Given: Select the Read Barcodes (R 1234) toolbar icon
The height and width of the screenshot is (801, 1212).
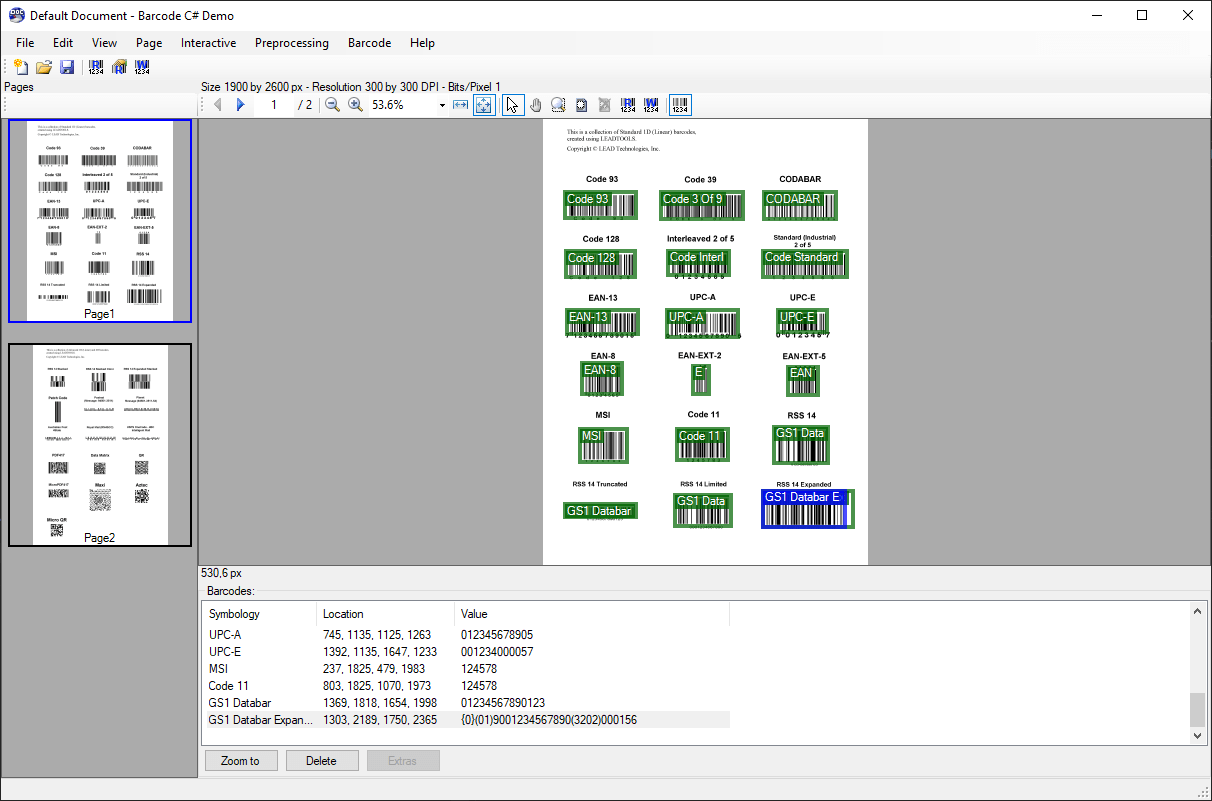Looking at the screenshot, I should 95,66.
